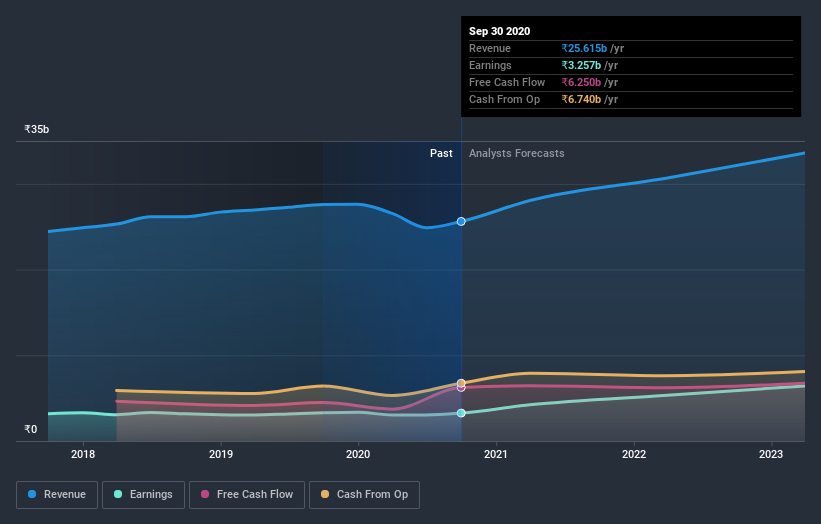Toggle the Earnings legend button
Screen dimensions: 821x524
tap(143, 495)
